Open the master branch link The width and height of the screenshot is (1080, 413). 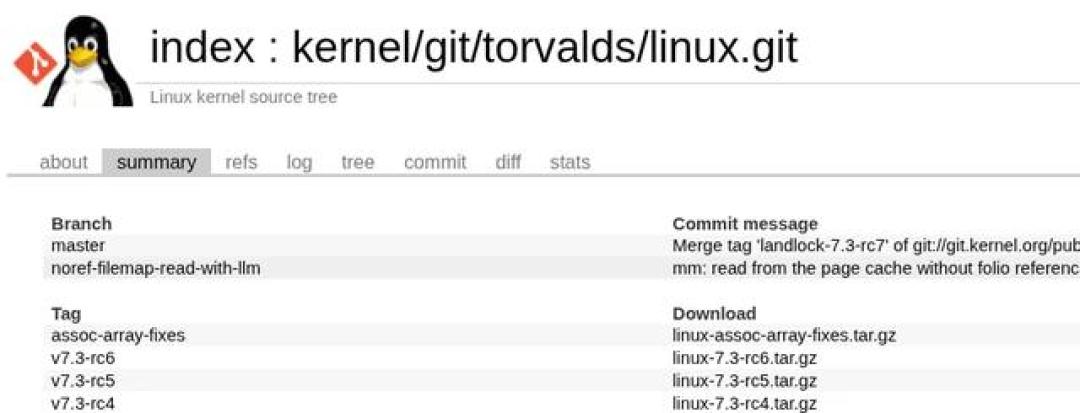click(78, 245)
